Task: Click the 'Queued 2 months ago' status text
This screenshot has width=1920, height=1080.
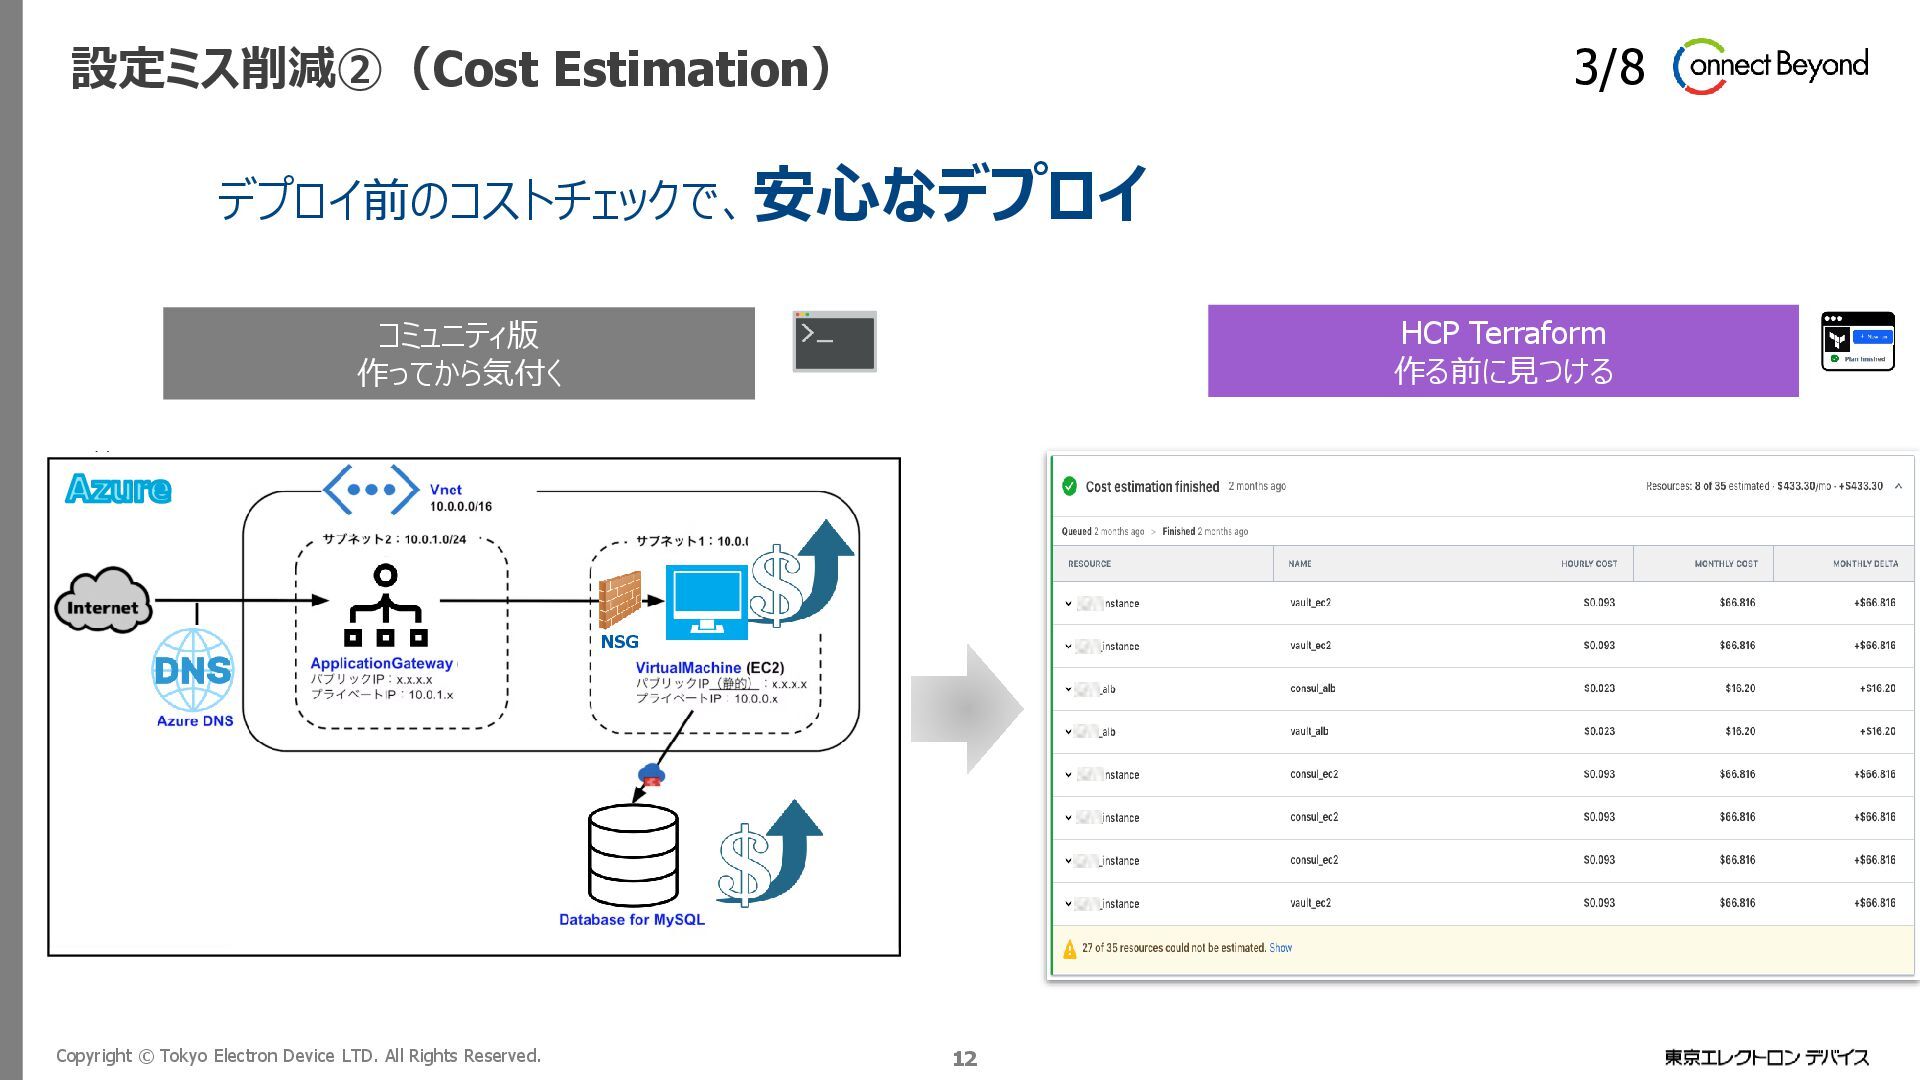Action: (1102, 532)
